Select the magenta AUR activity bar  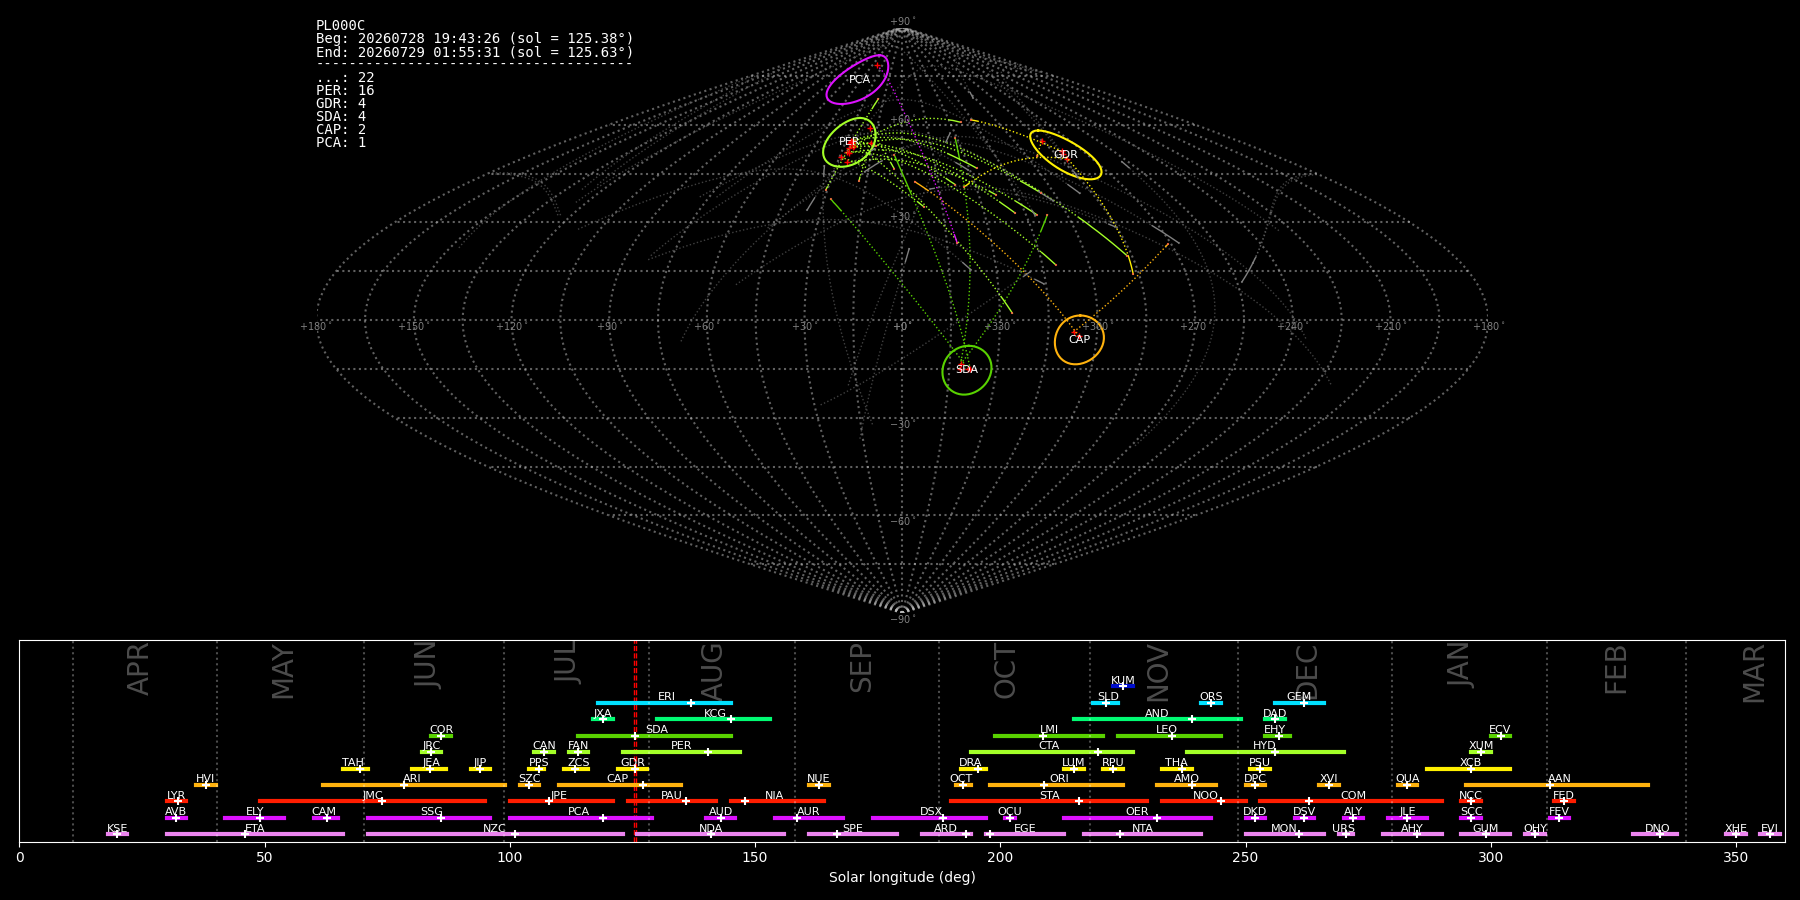[808, 818]
